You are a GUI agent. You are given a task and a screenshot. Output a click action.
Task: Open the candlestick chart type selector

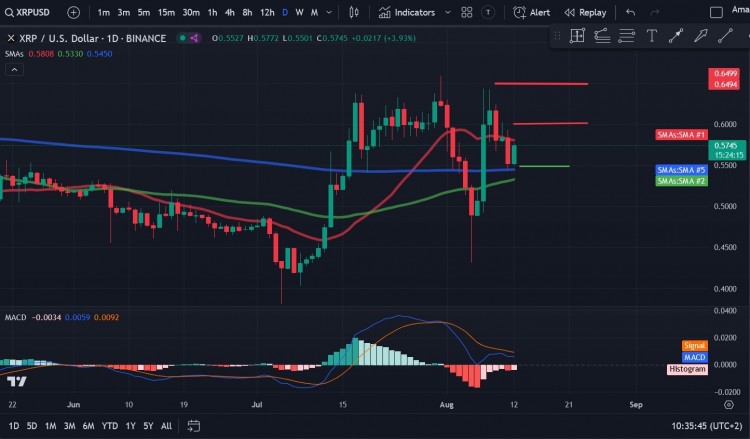click(x=354, y=12)
